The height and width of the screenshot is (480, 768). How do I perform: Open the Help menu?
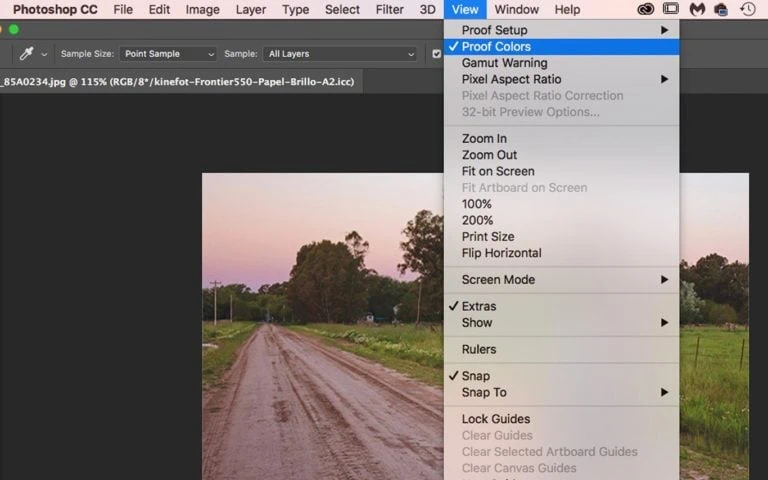(567, 9)
